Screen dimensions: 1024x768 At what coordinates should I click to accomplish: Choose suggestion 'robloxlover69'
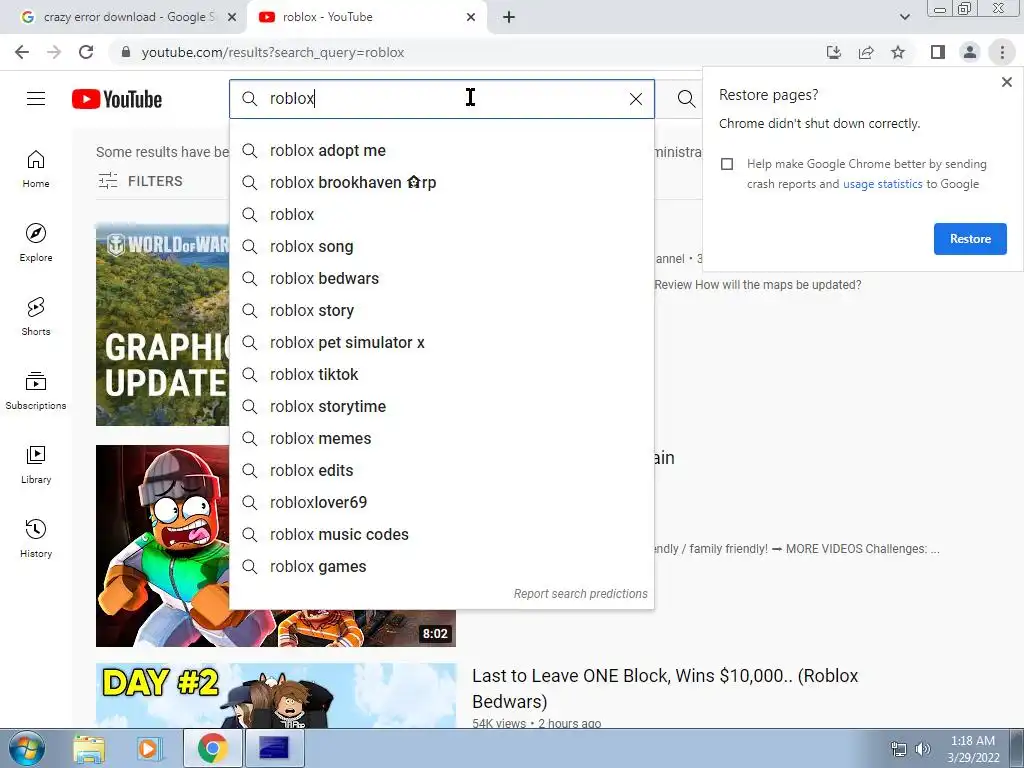click(441, 502)
